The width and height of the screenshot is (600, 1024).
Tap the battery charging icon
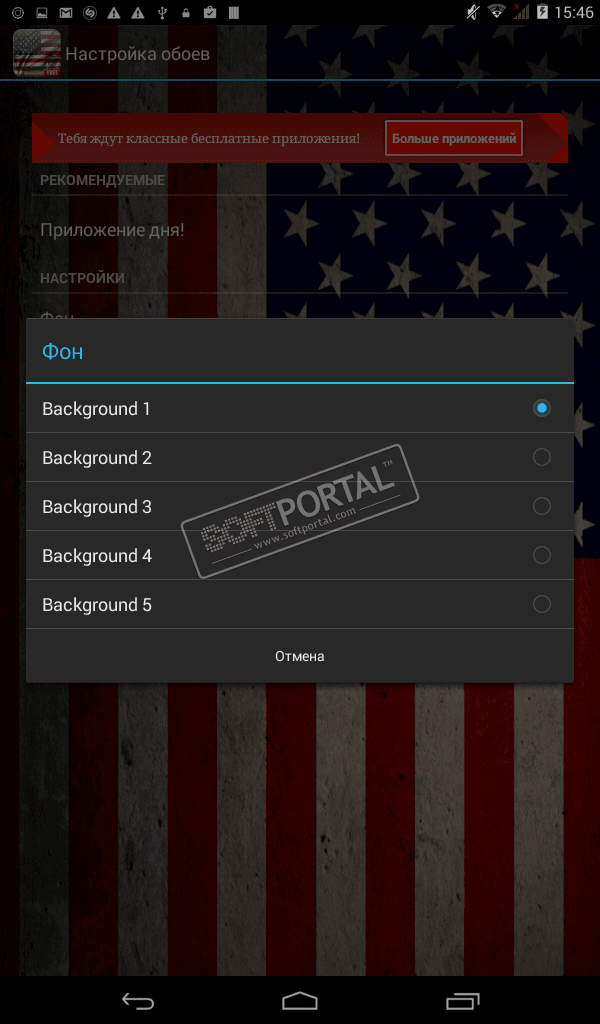pos(542,12)
